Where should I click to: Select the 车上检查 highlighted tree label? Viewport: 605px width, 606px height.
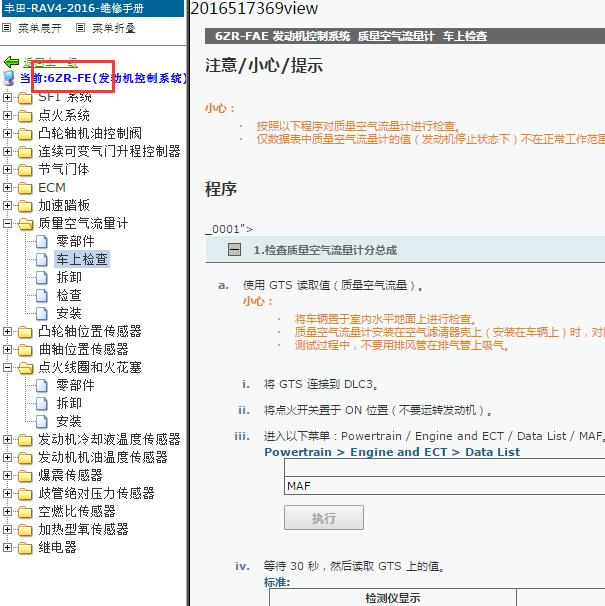[x=82, y=259]
